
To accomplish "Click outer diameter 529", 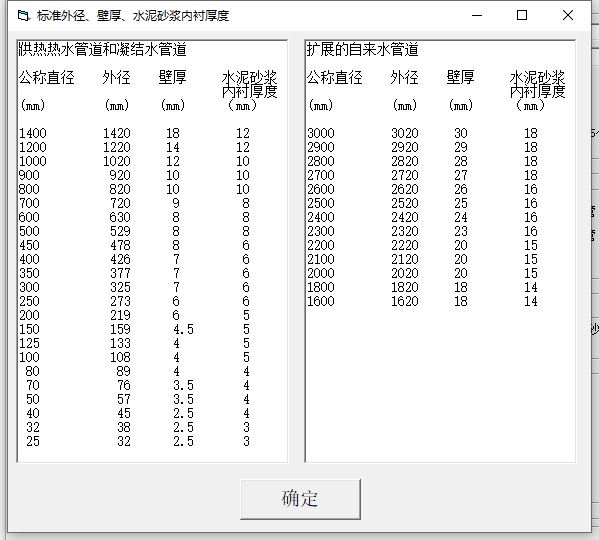I will (x=120, y=231).
